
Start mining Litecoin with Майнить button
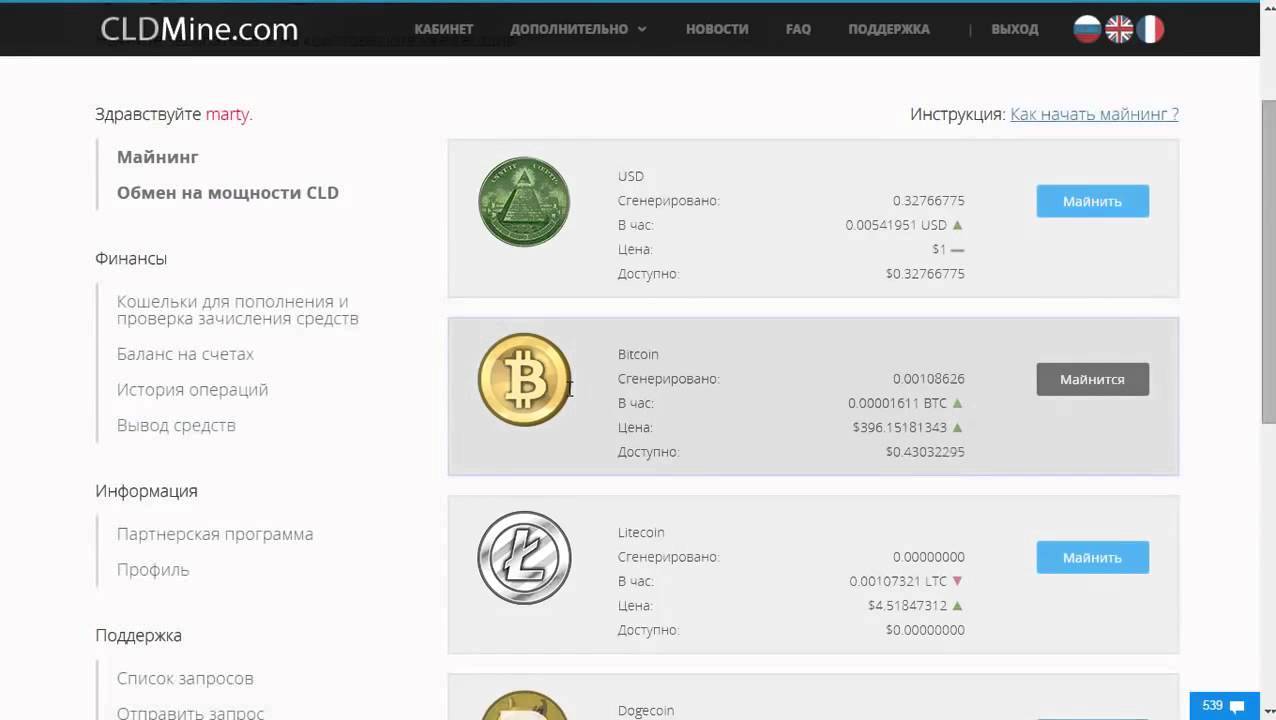pyautogui.click(x=1092, y=557)
